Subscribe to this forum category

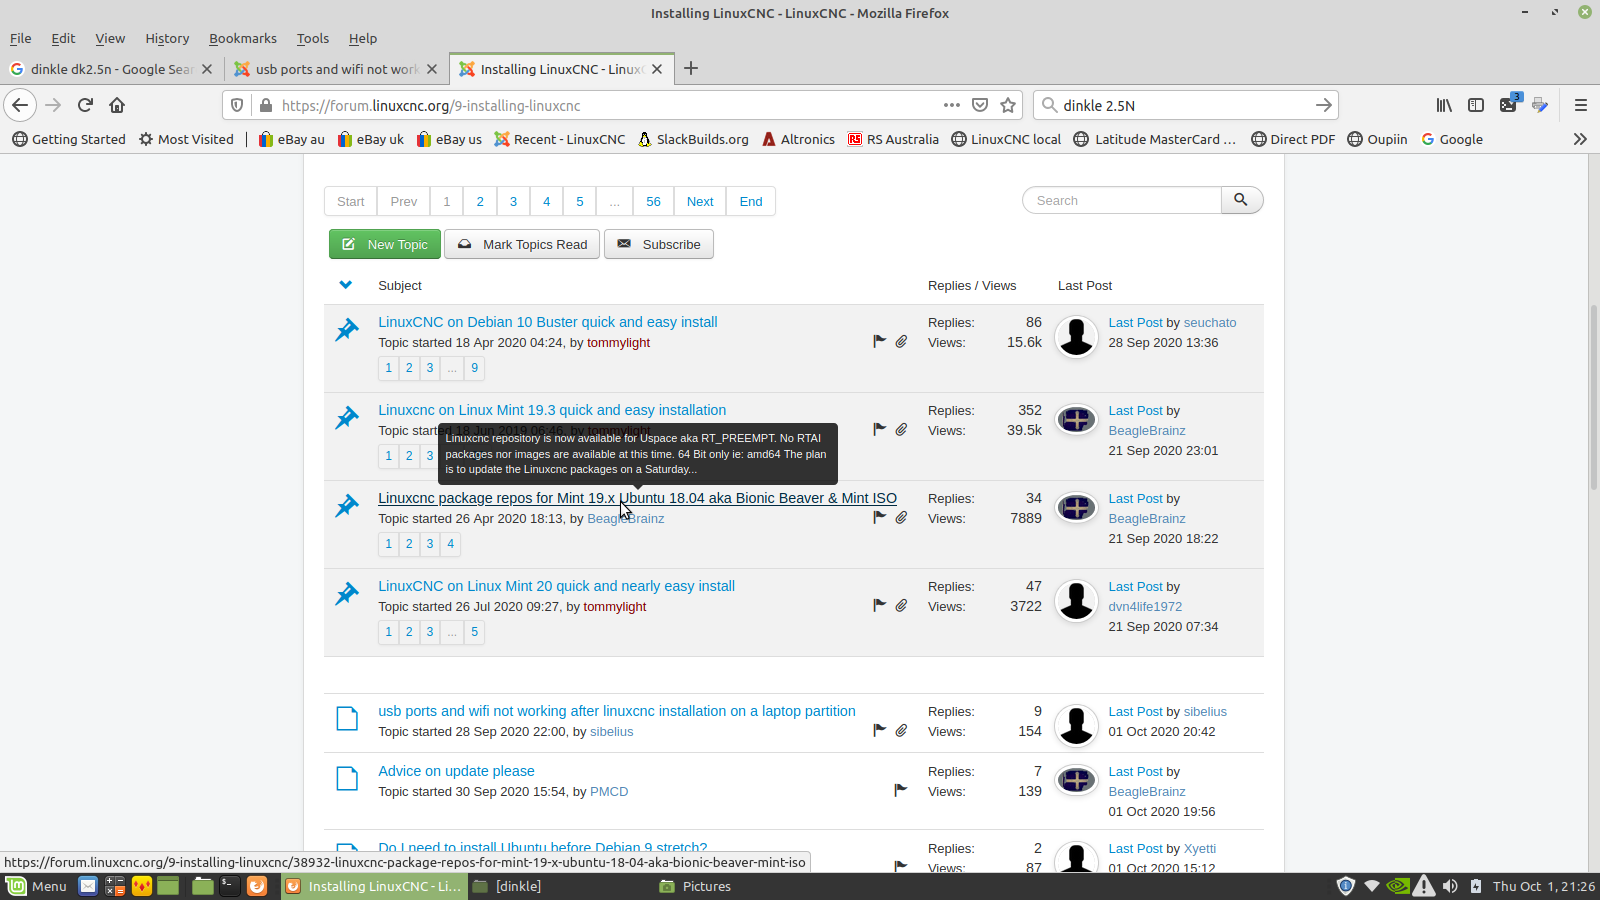[x=659, y=244]
